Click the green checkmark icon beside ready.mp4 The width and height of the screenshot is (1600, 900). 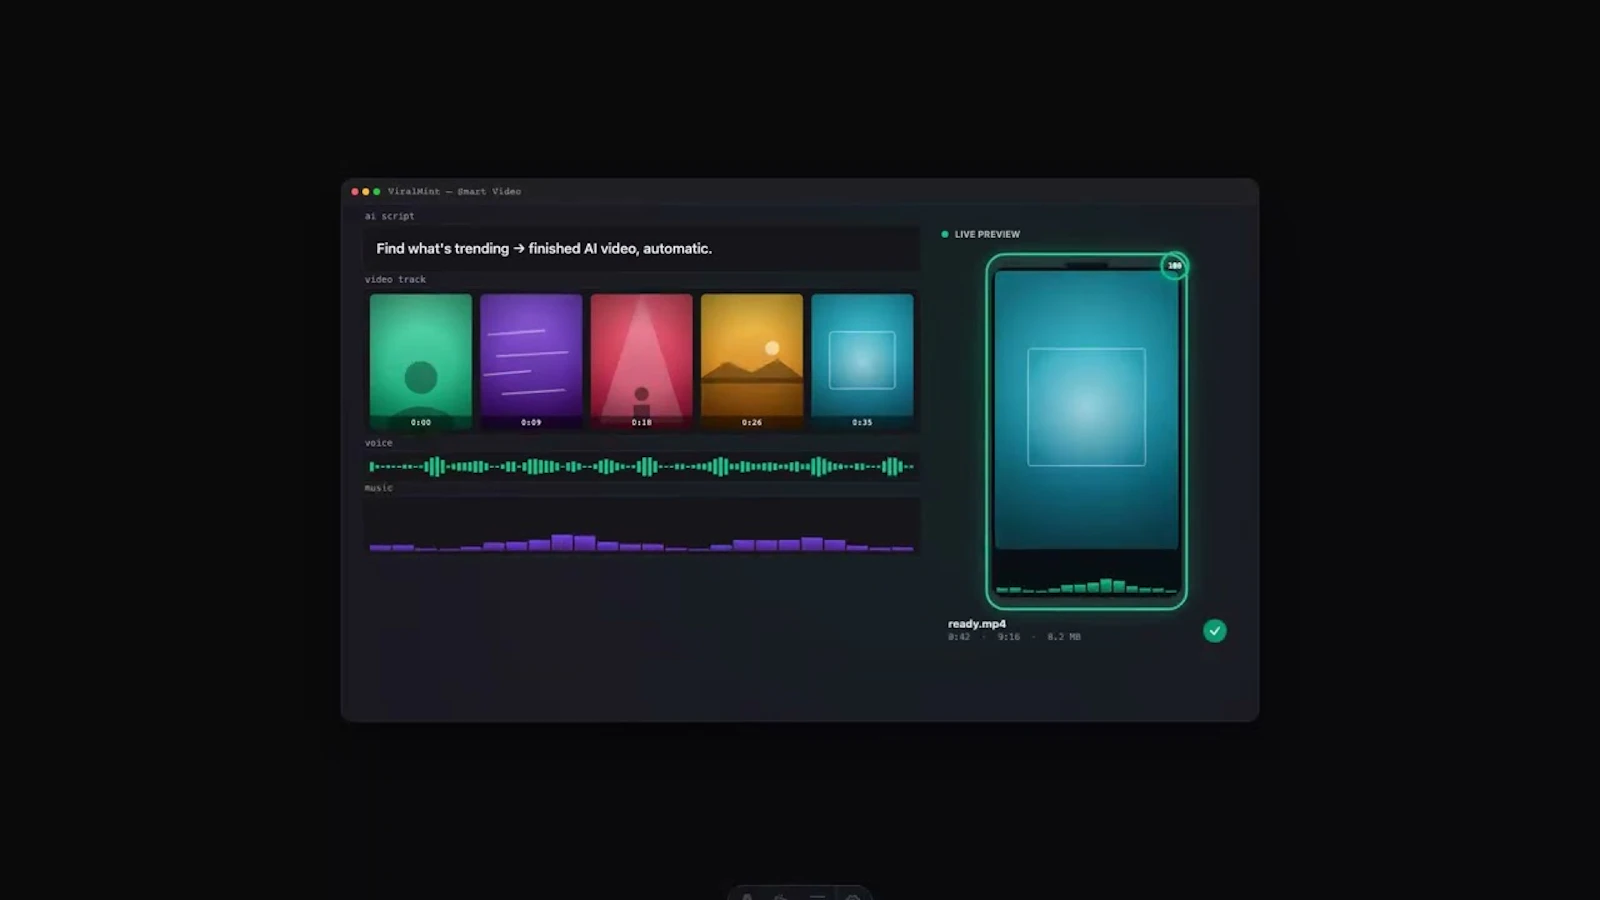(x=1214, y=631)
